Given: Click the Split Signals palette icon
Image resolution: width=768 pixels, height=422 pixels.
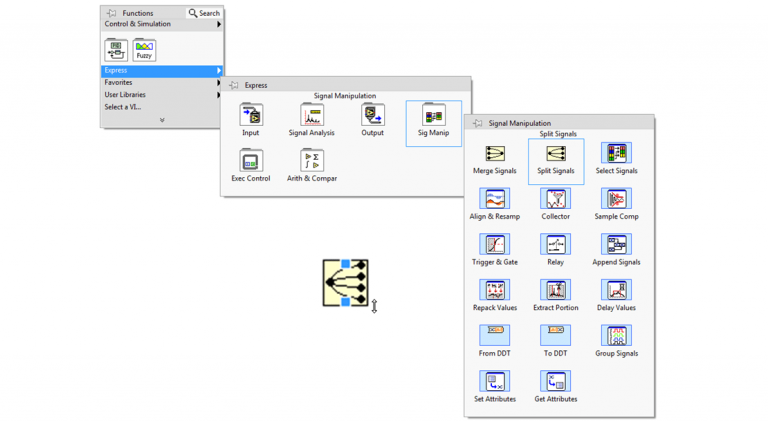Looking at the screenshot, I should pos(555,154).
